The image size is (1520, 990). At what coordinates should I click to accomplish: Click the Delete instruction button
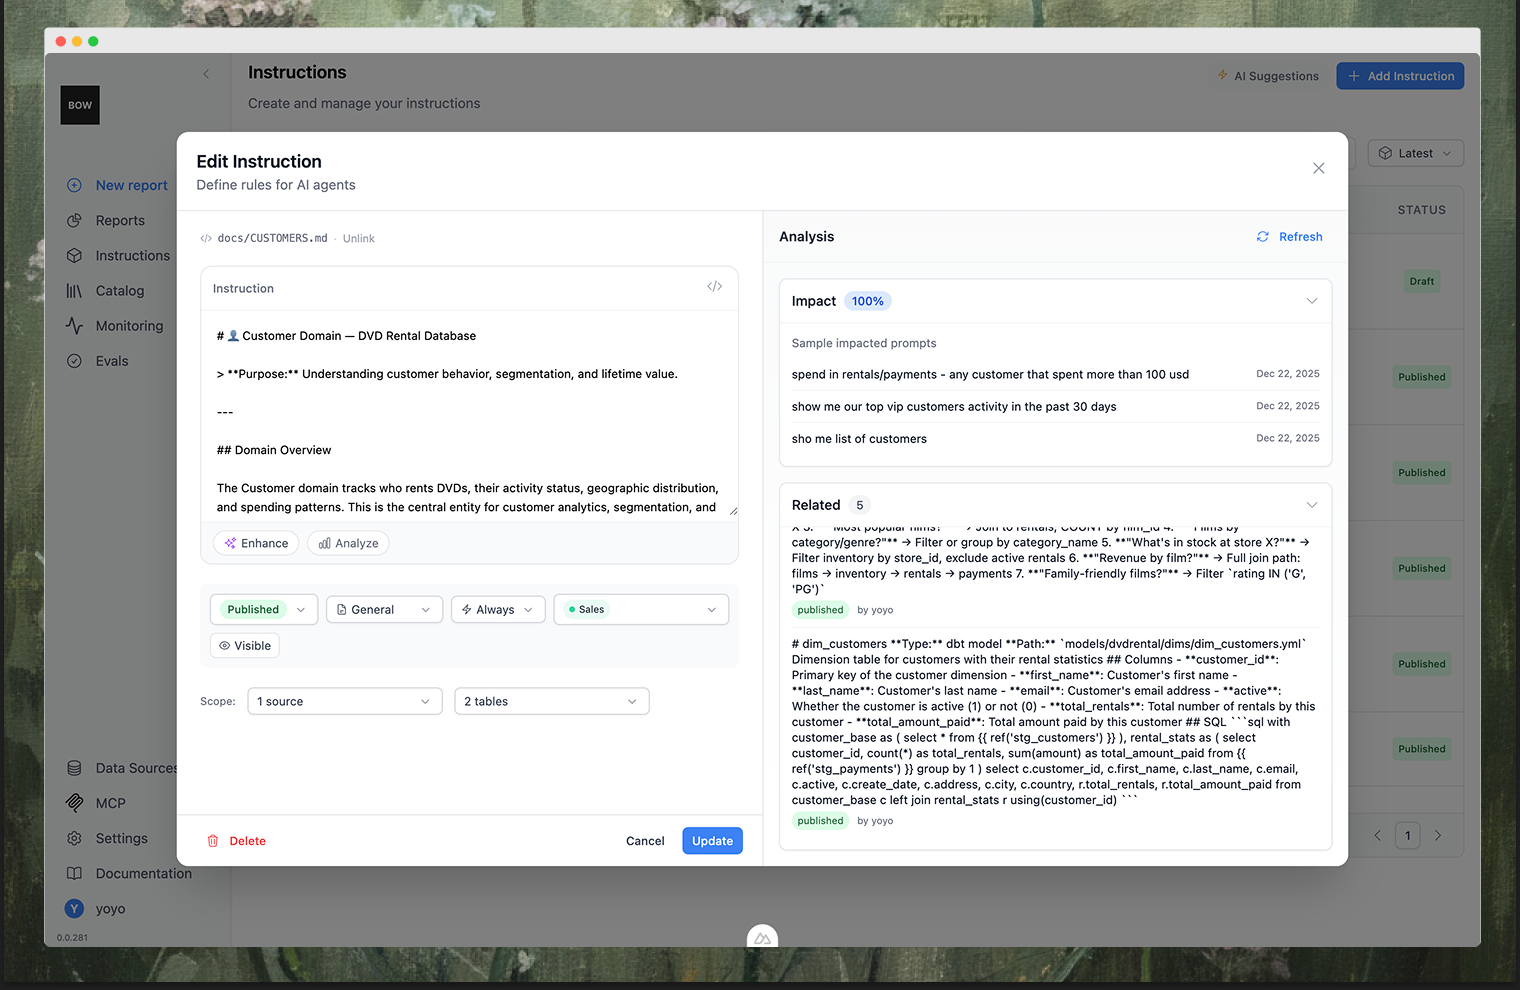[x=236, y=841]
